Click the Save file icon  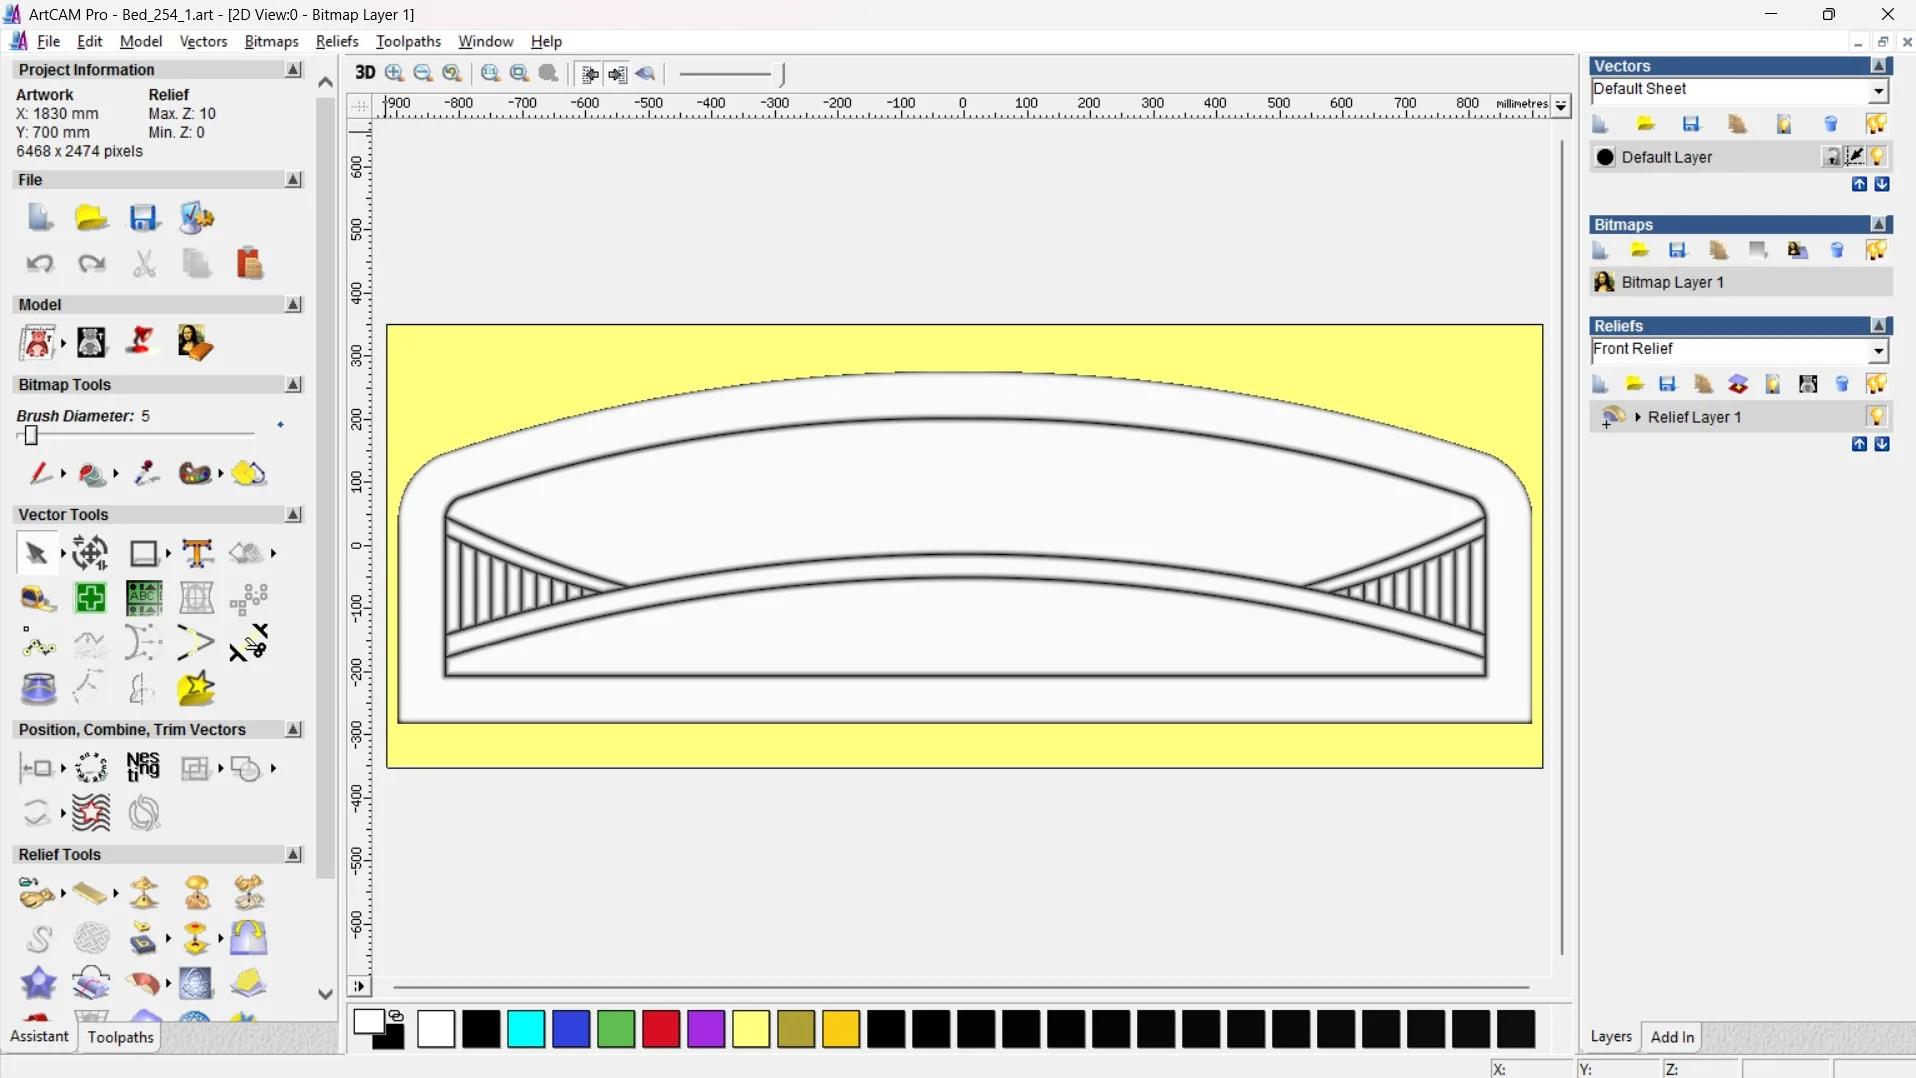(144, 218)
